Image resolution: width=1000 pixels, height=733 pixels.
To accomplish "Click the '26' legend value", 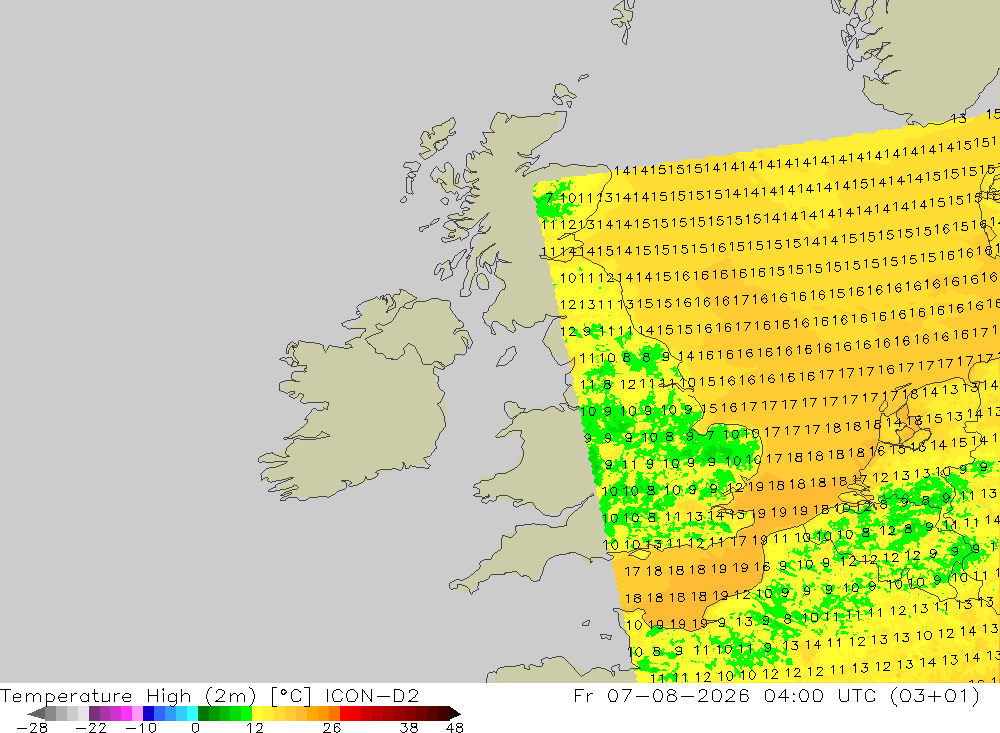I will [x=332, y=728].
